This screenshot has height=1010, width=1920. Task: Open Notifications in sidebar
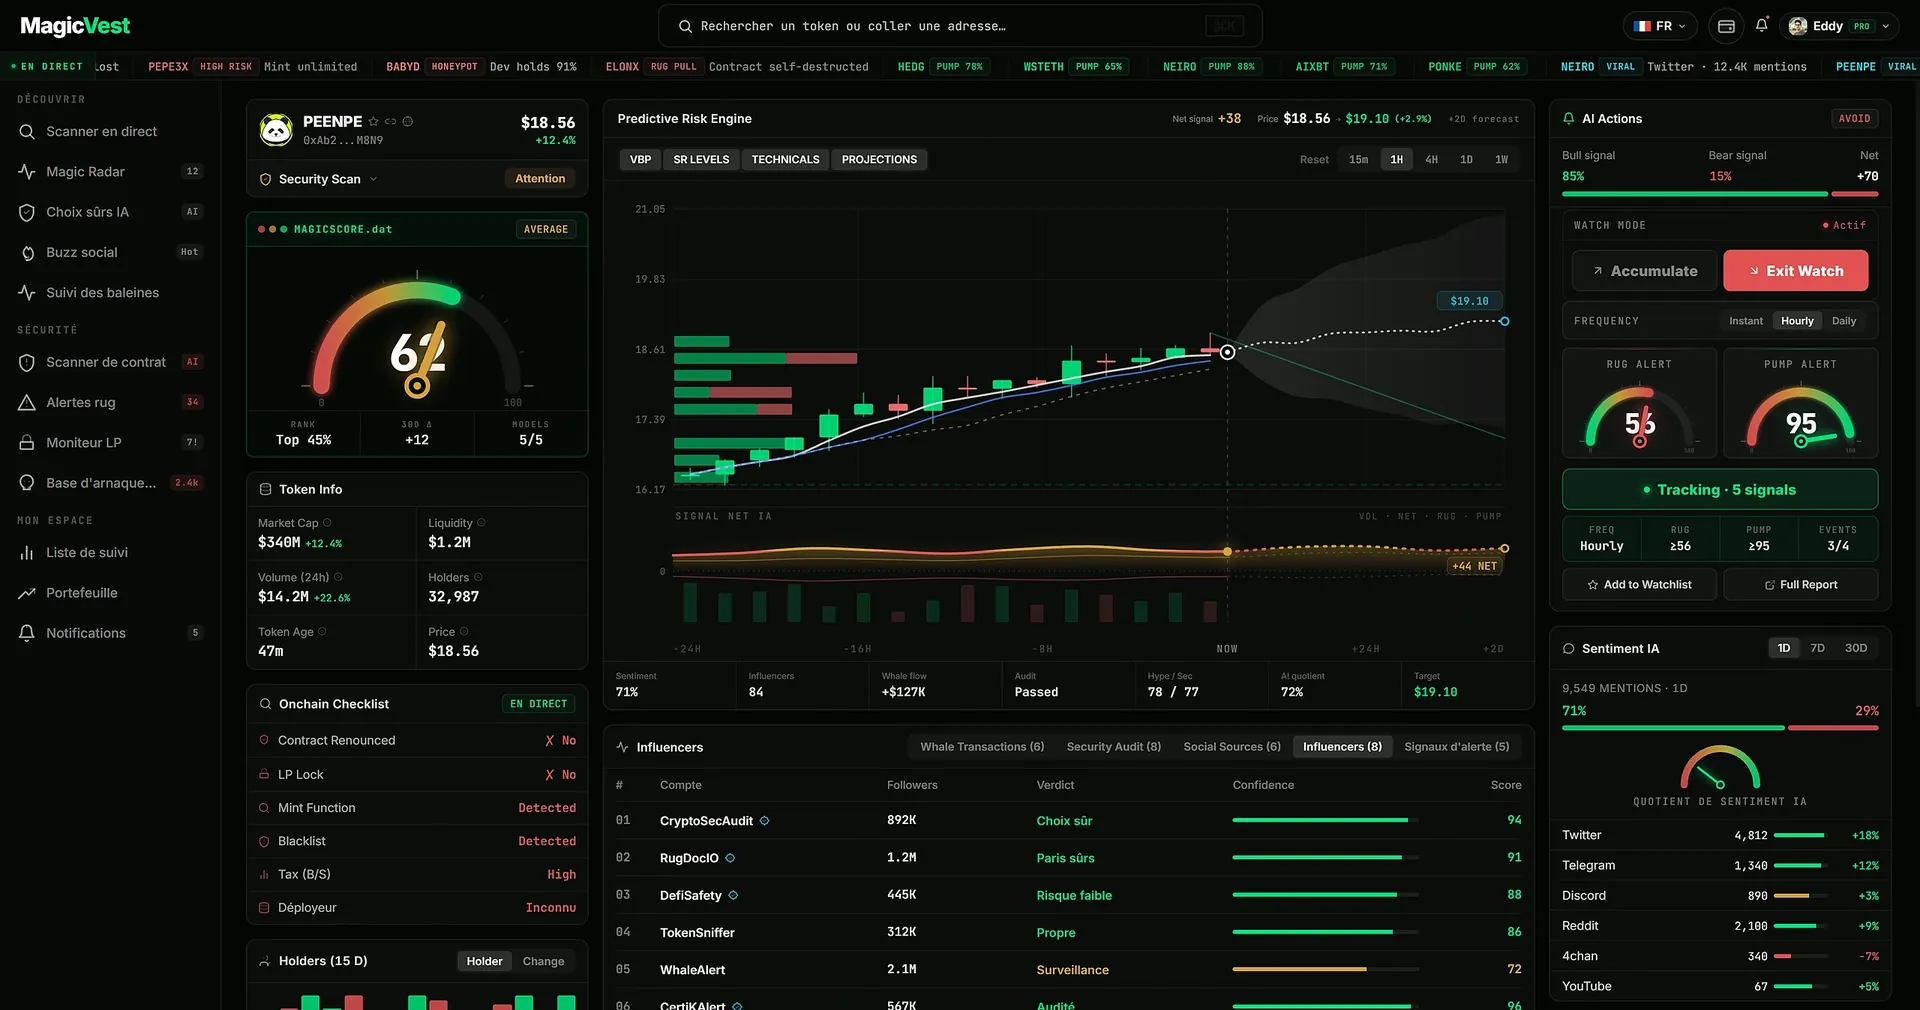click(110, 633)
